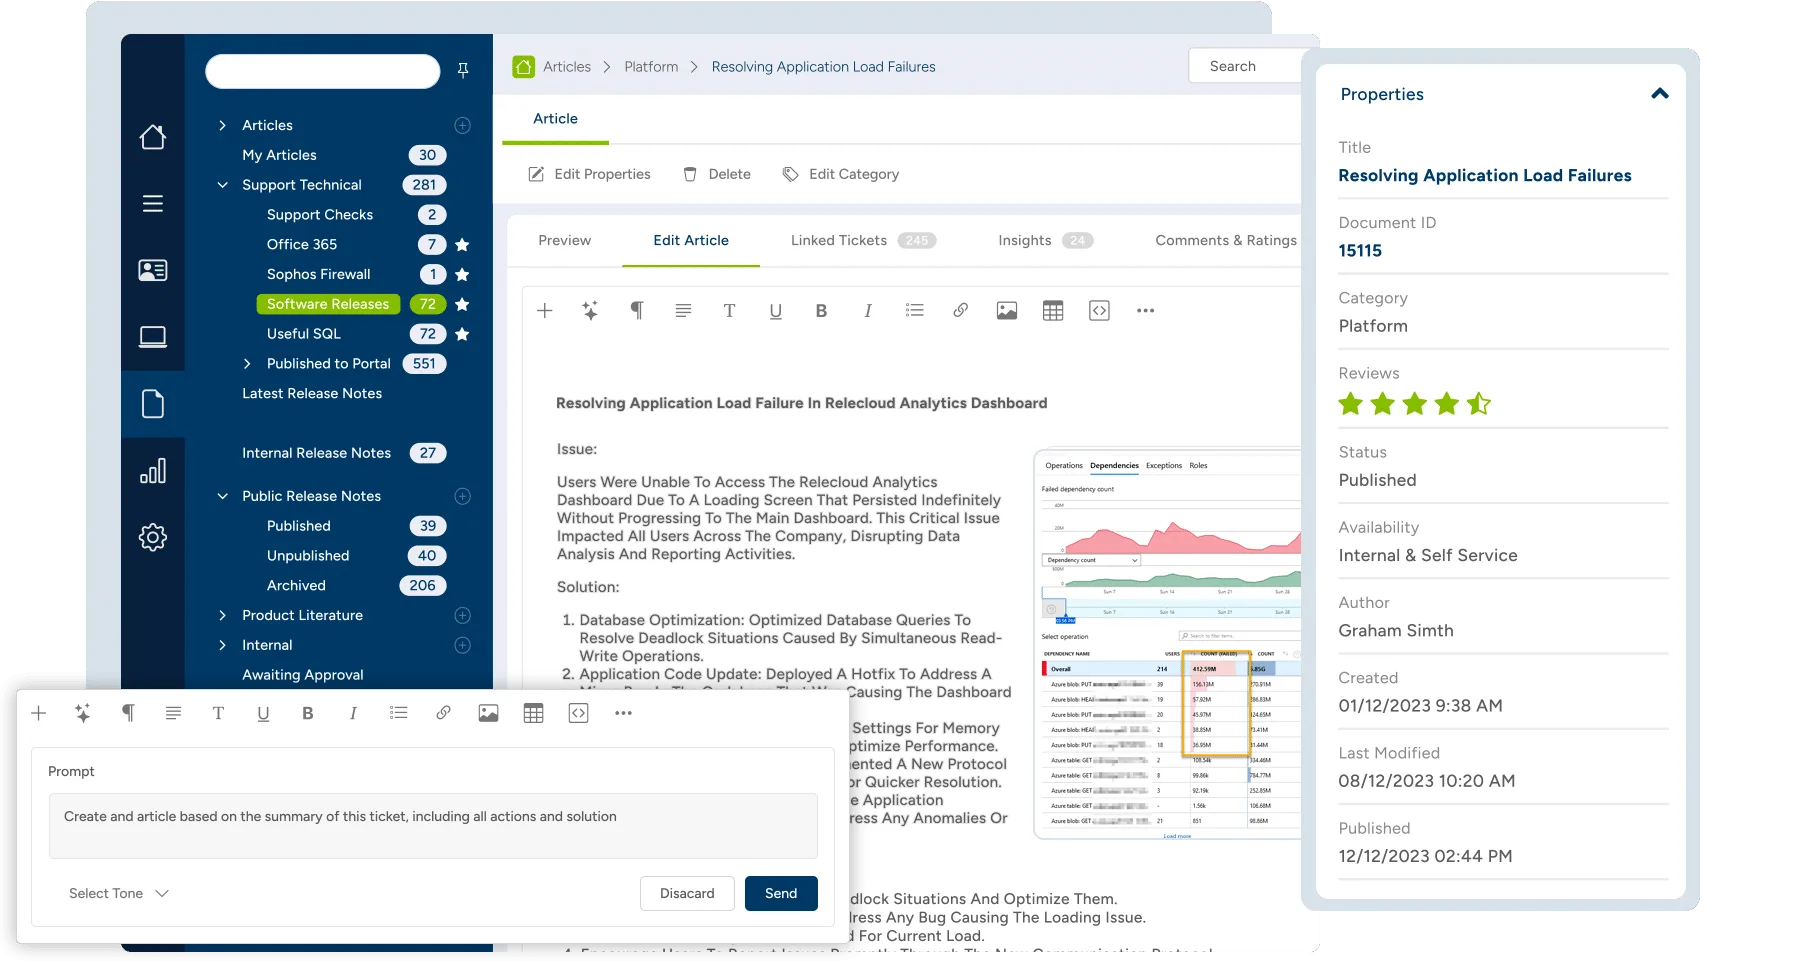The image size is (1800, 965).
Task: Collapse the Public Release Notes node
Action: (x=222, y=497)
